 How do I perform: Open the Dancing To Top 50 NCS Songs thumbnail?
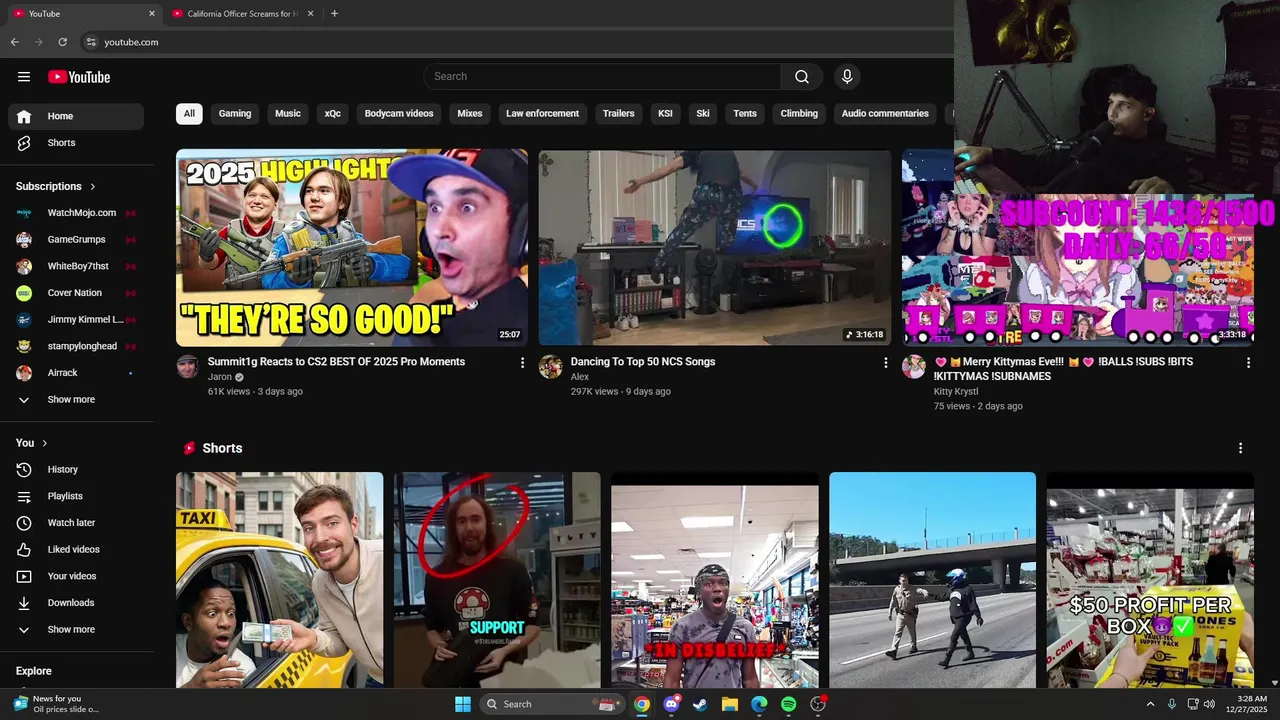(x=715, y=248)
